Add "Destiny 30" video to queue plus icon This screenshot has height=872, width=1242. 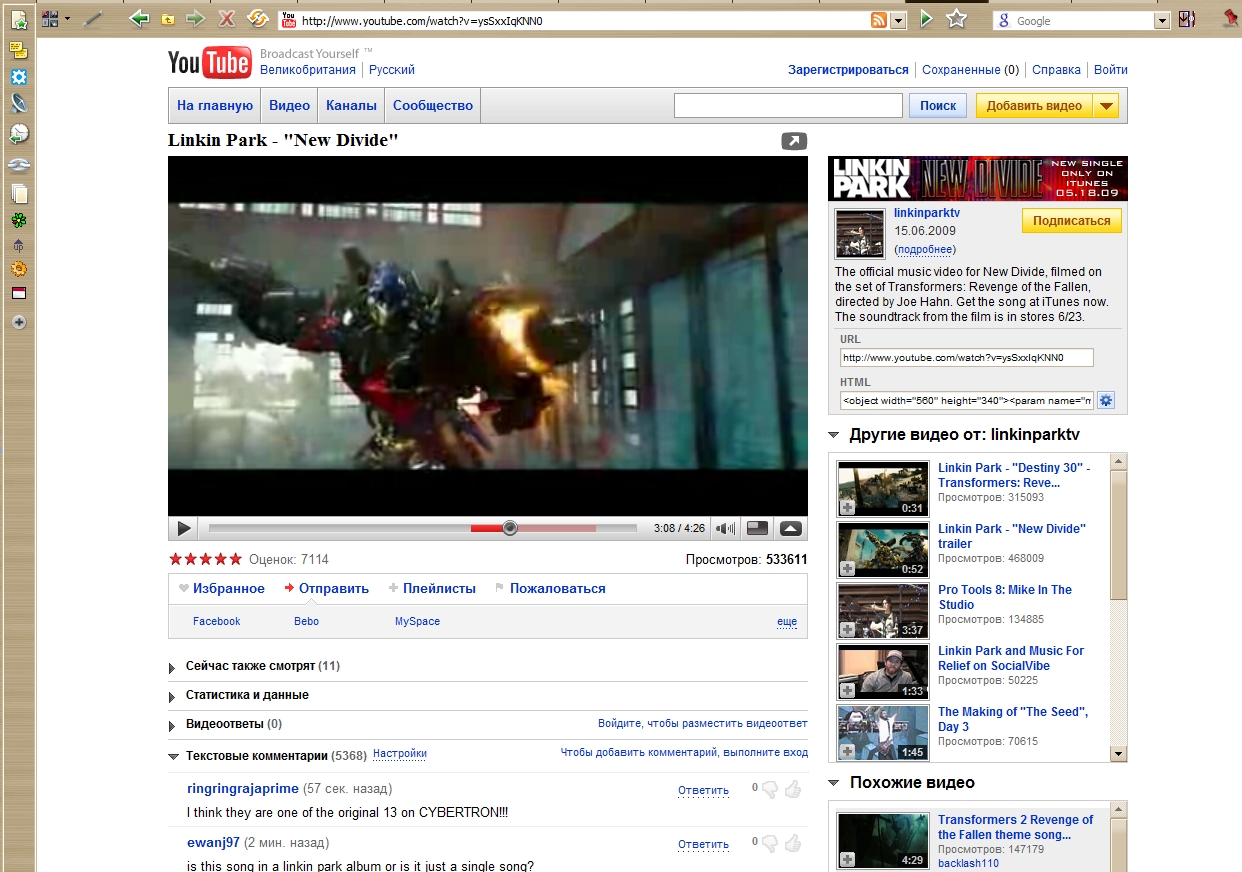click(847, 508)
